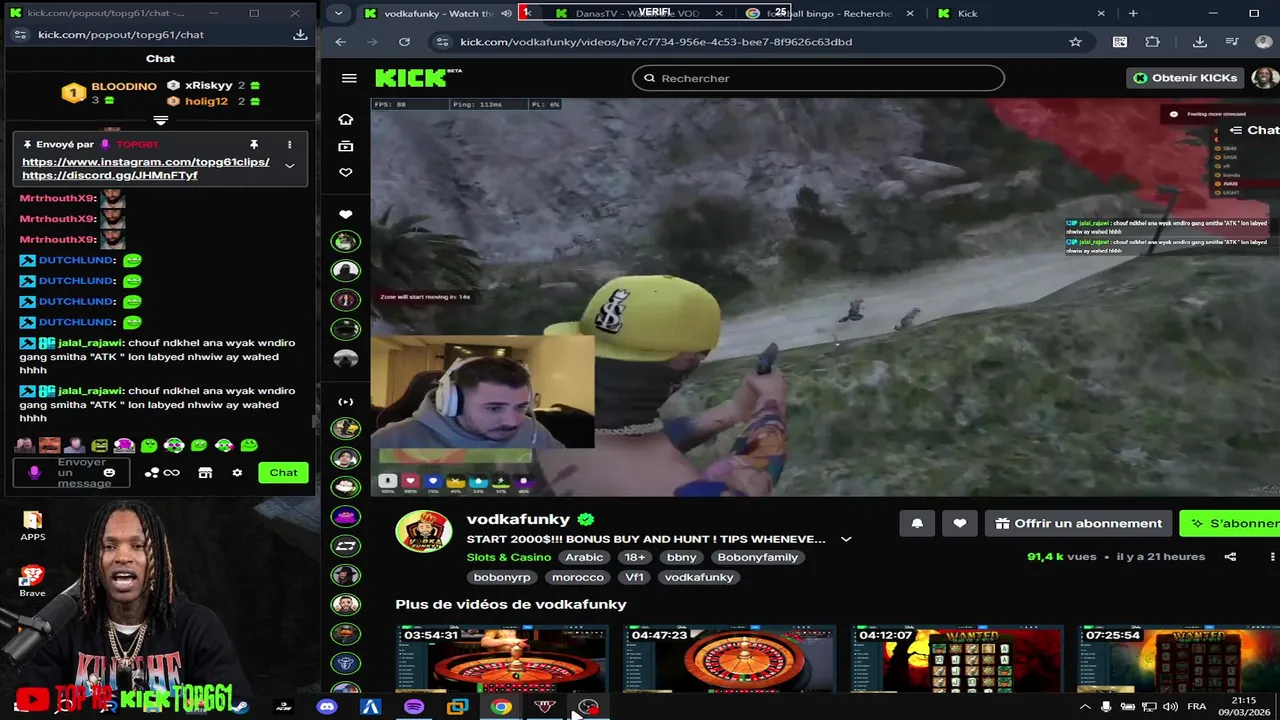Screen dimensions: 1280x720
Task: Open the discord.gg link in pinned message
Action: pos(110,176)
